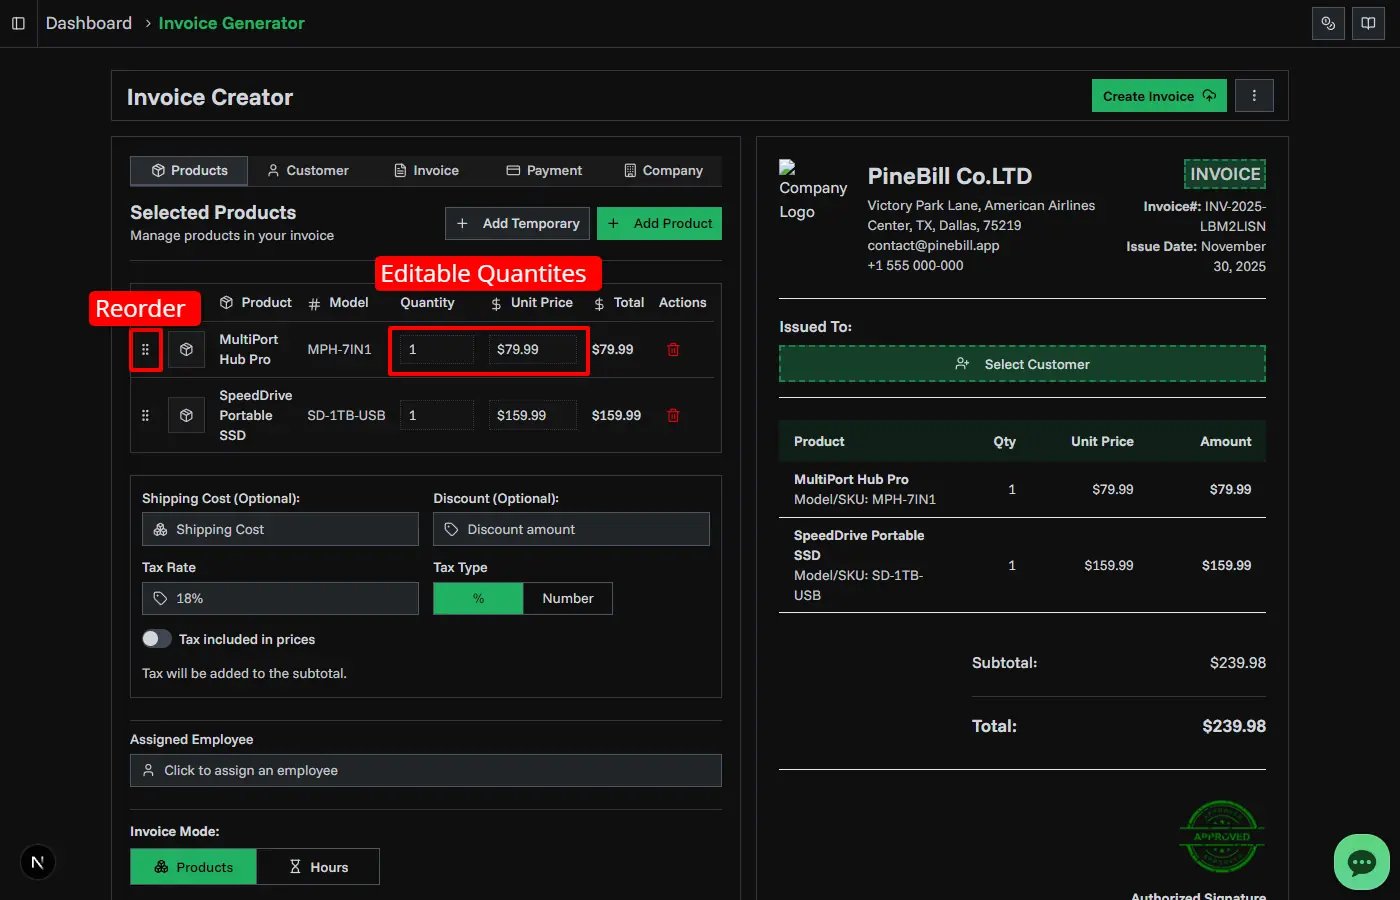This screenshot has width=1400, height=900.
Task: Open the chat bubble in bottom right
Action: pos(1361,862)
